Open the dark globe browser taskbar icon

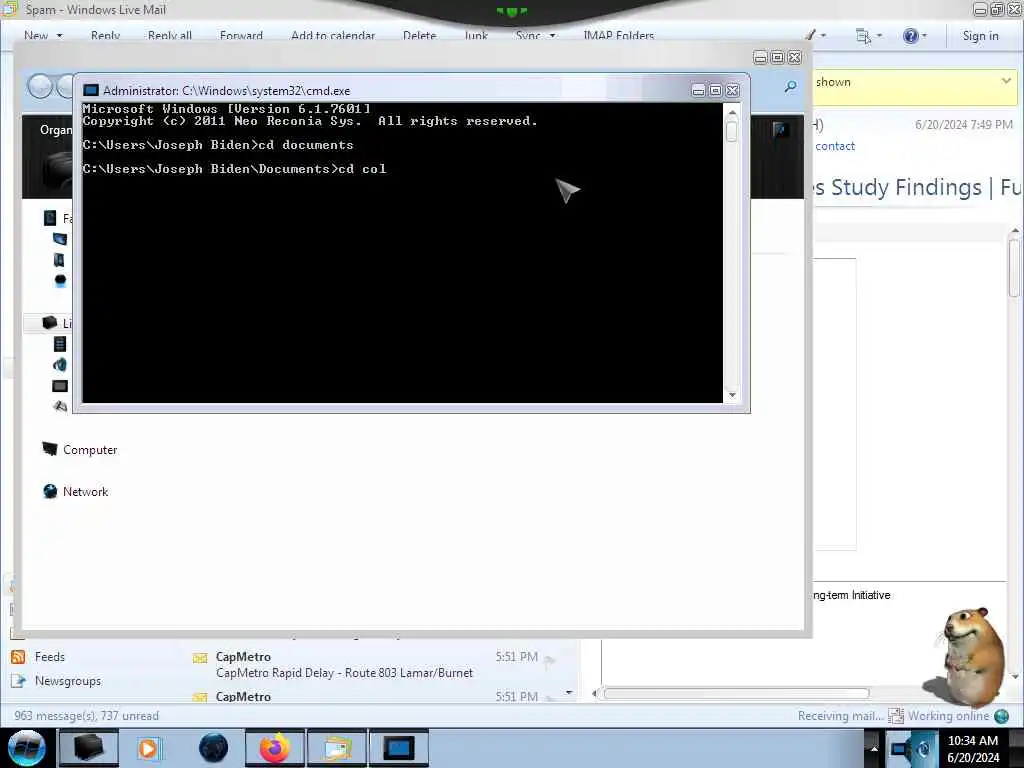point(213,748)
